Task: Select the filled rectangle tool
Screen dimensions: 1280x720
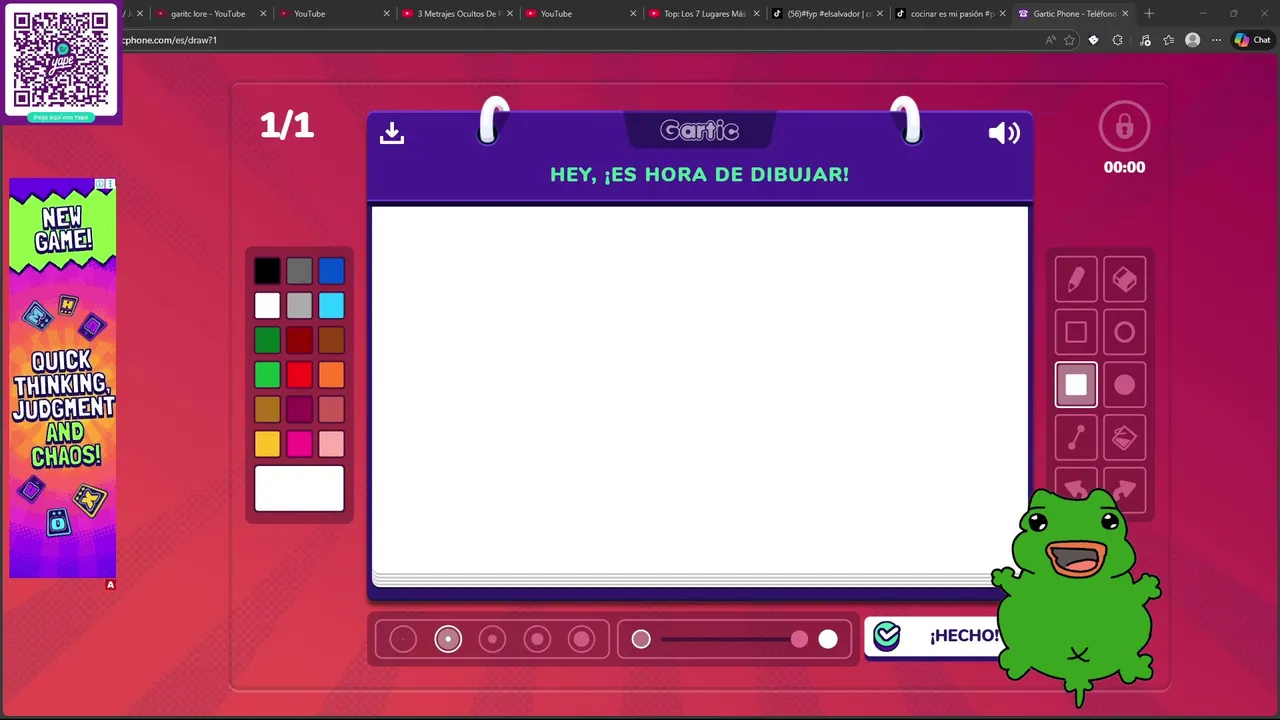Action: click(x=1076, y=385)
